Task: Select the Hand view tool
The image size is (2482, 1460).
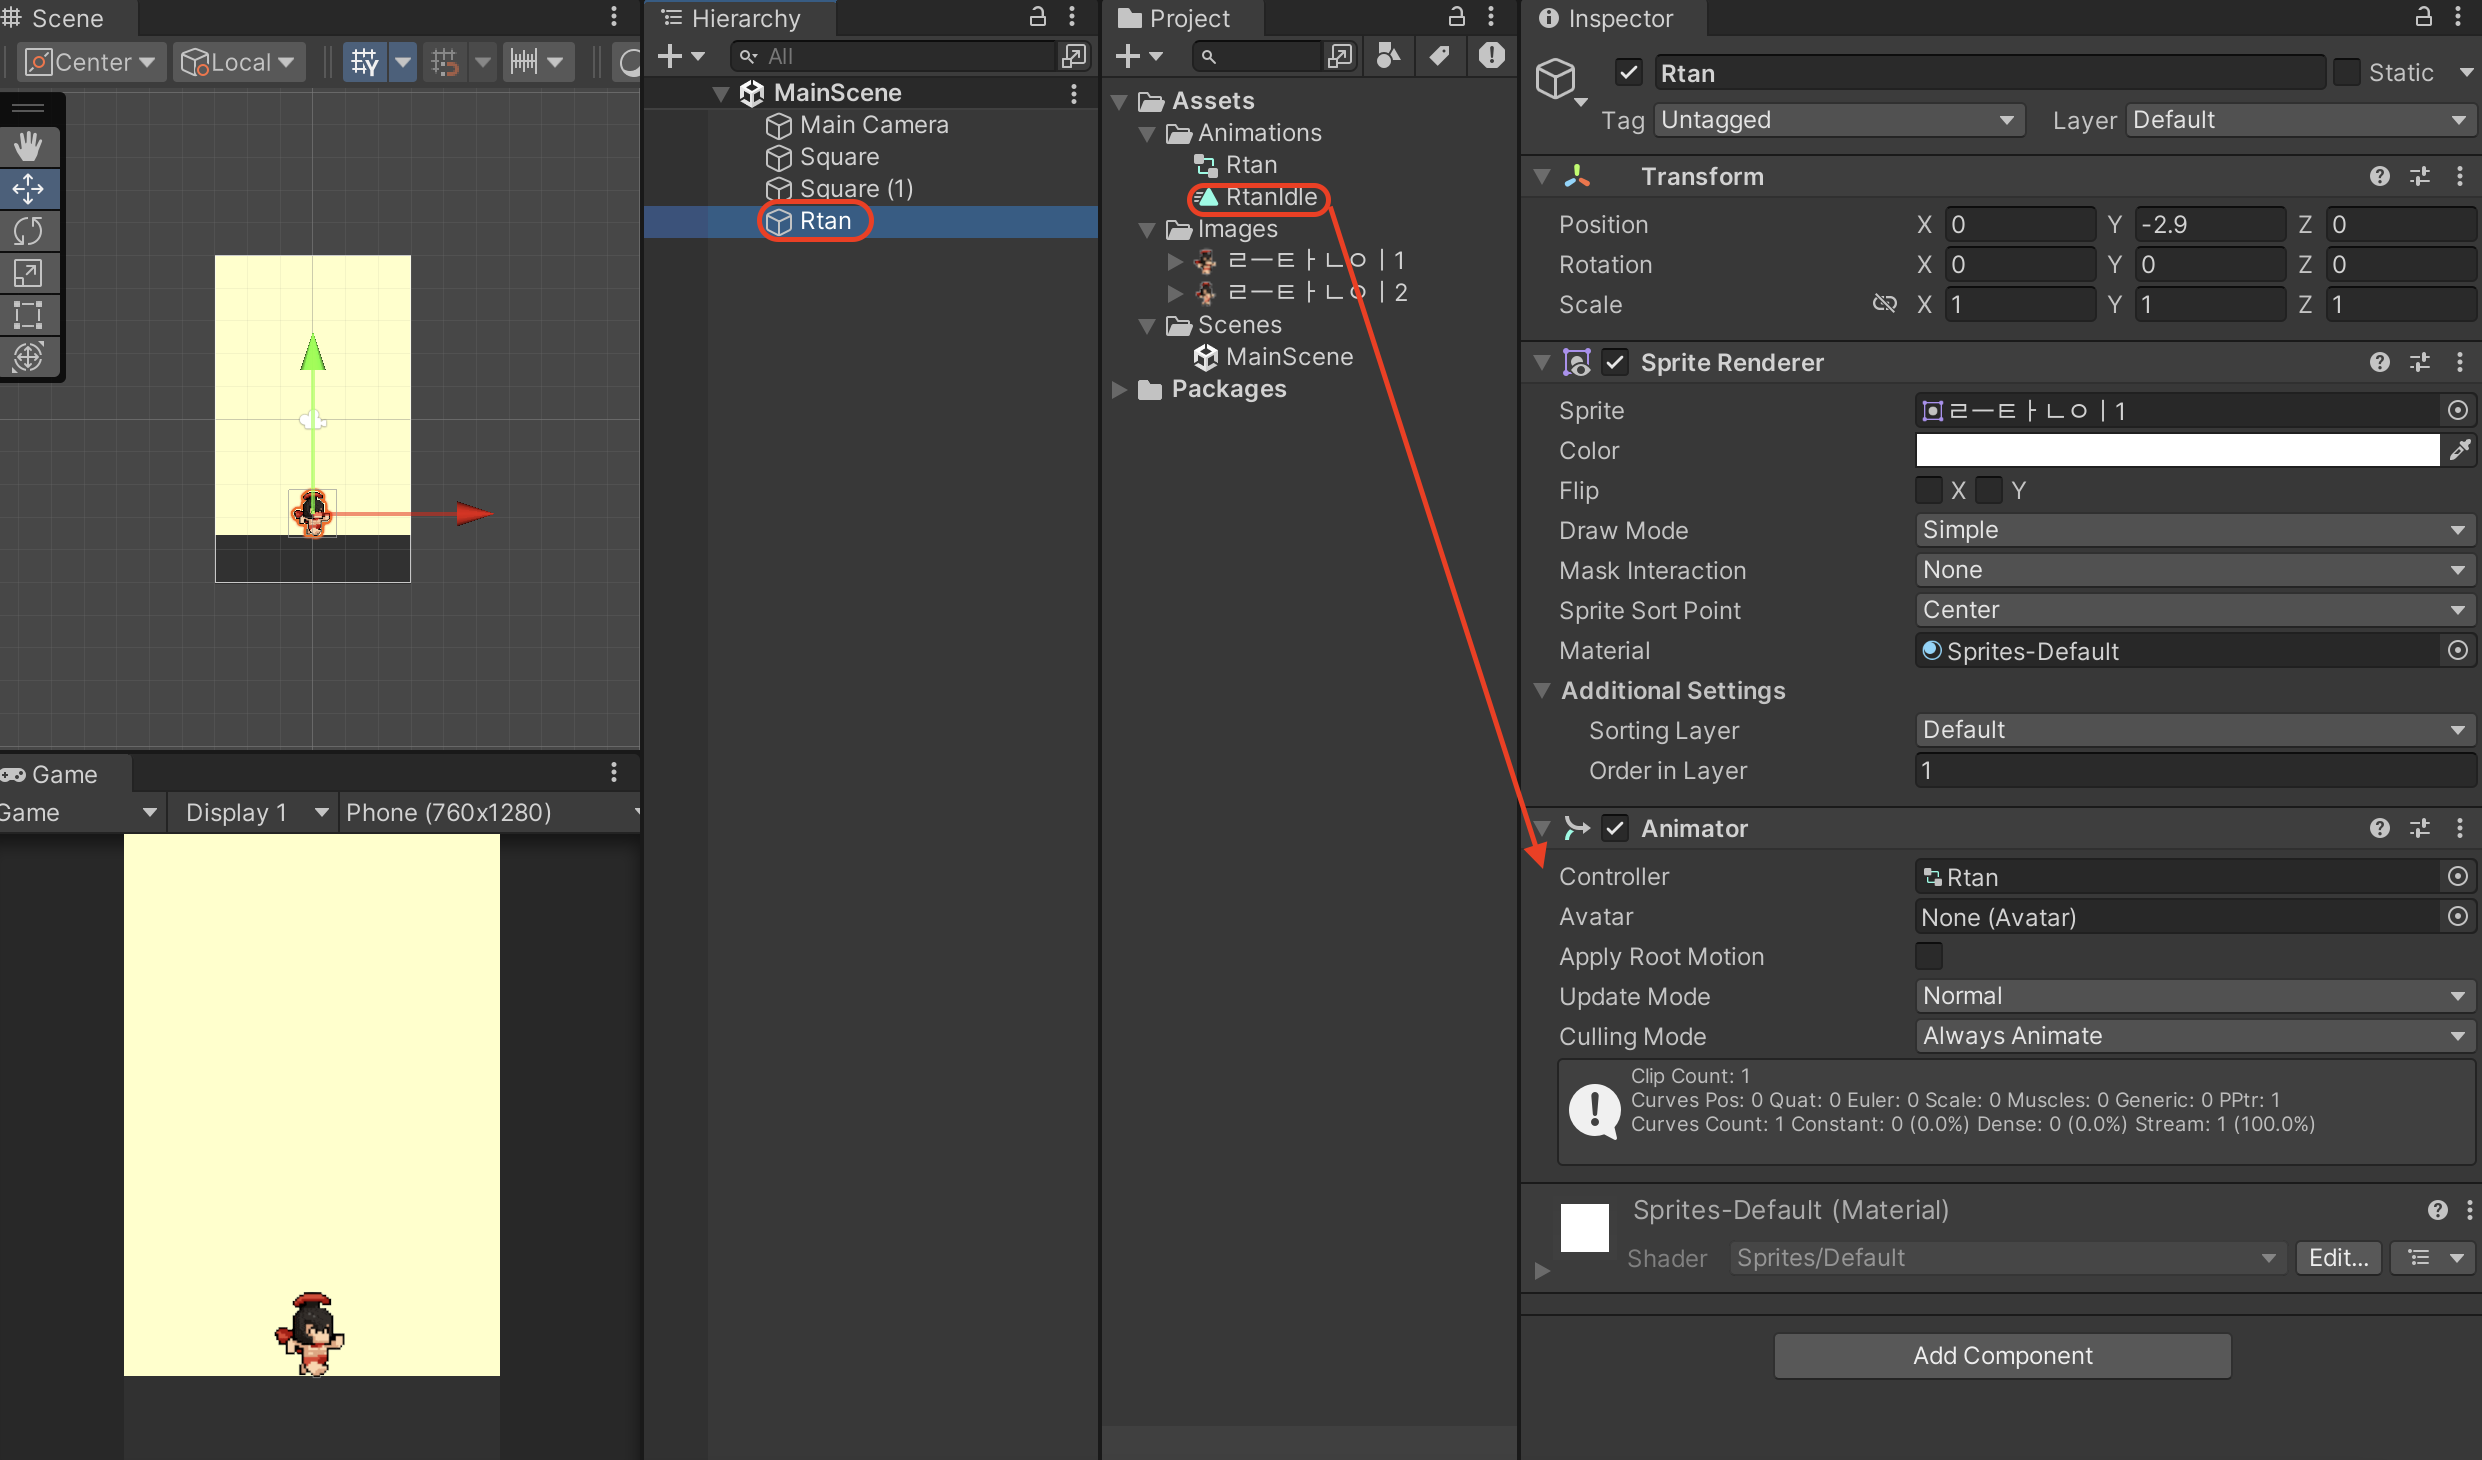Action: coord(28,147)
